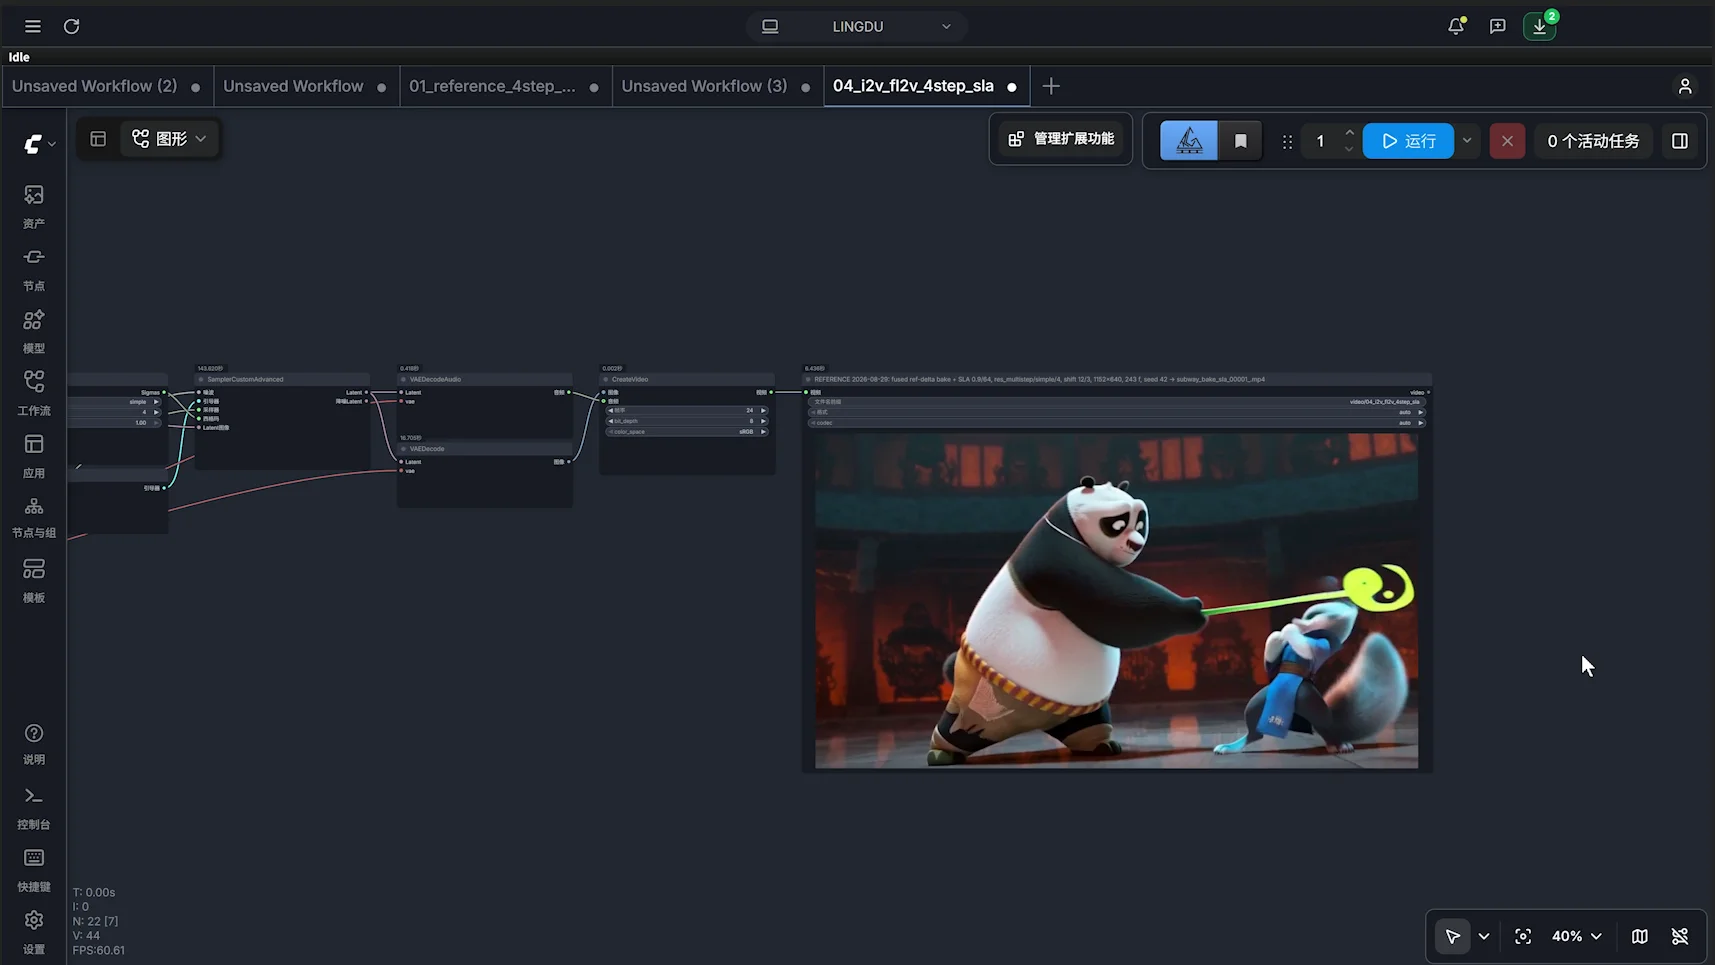The height and width of the screenshot is (965, 1715).
Task: Expand the 运行 run options arrow
Action: click(x=1467, y=141)
